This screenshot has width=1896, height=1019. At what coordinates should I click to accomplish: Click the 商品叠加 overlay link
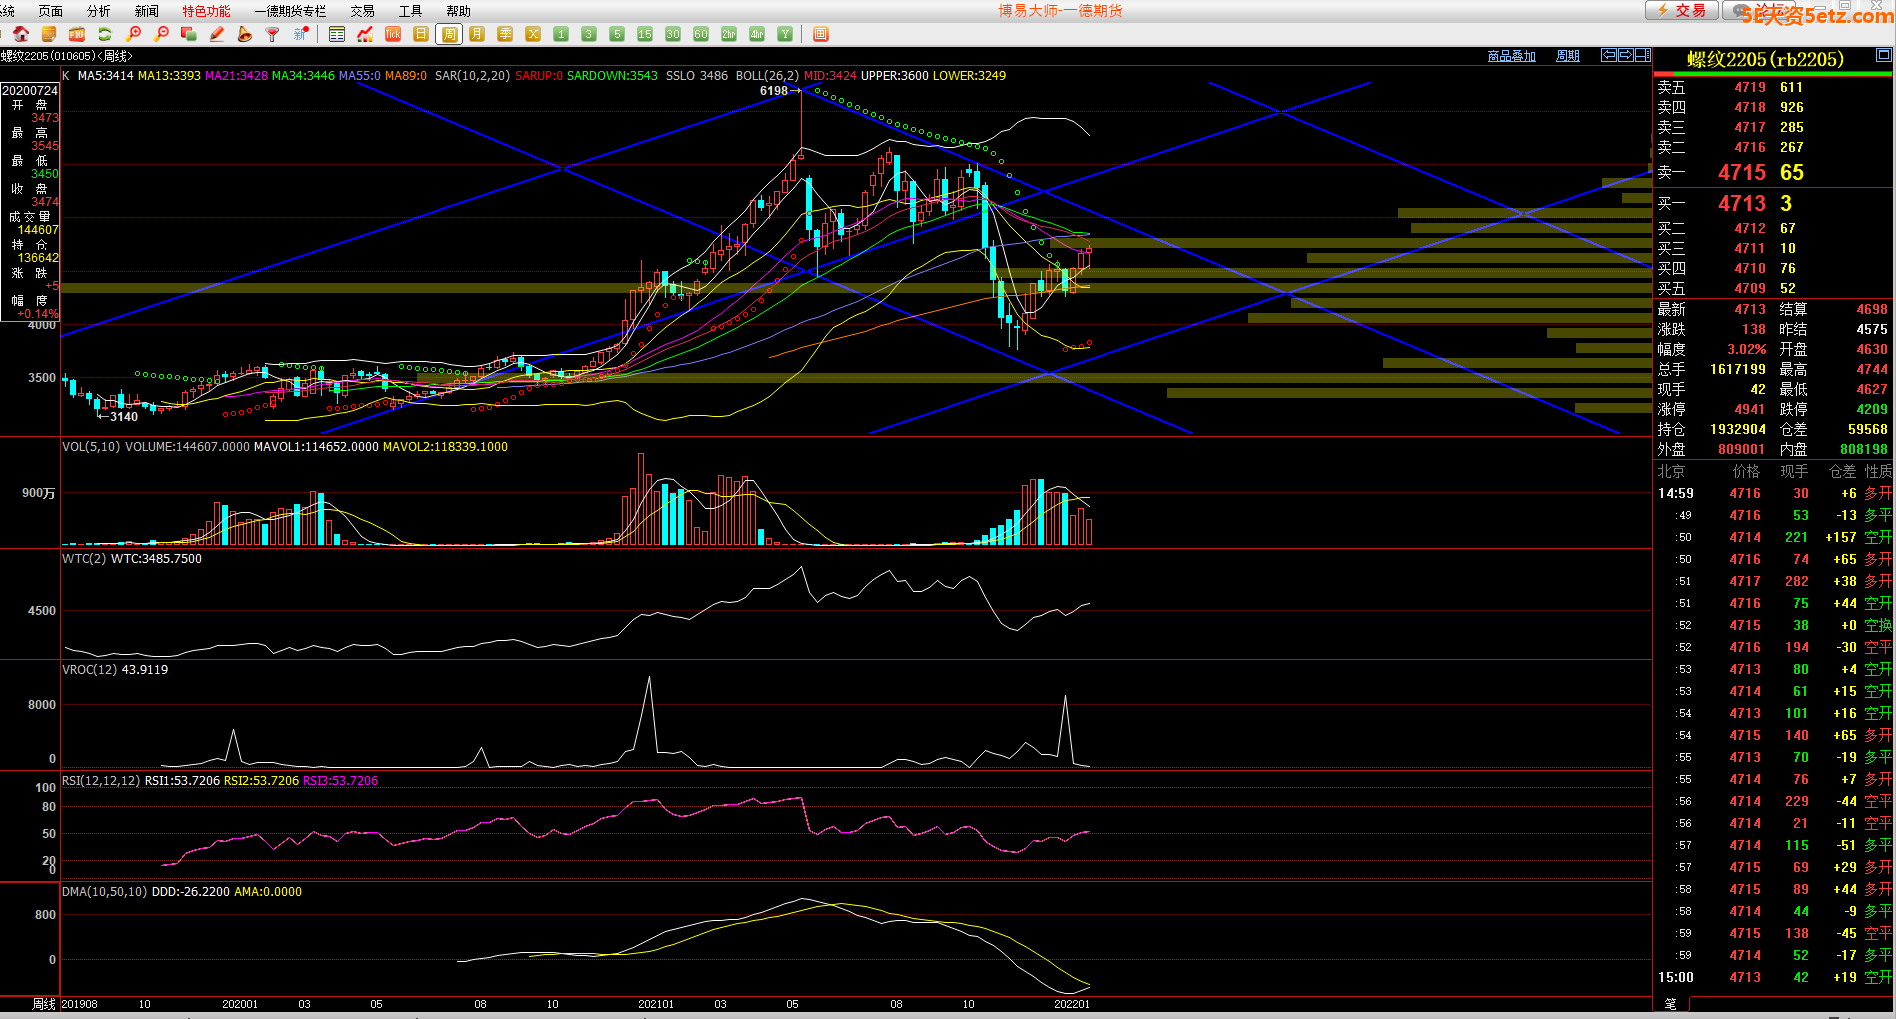pyautogui.click(x=1511, y=56)
